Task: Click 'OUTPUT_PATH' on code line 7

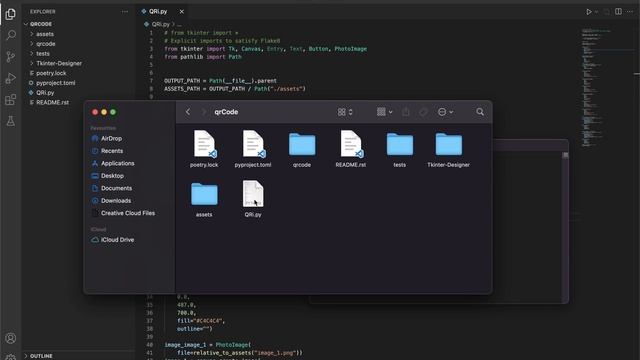Action: [x=182, y=81]
